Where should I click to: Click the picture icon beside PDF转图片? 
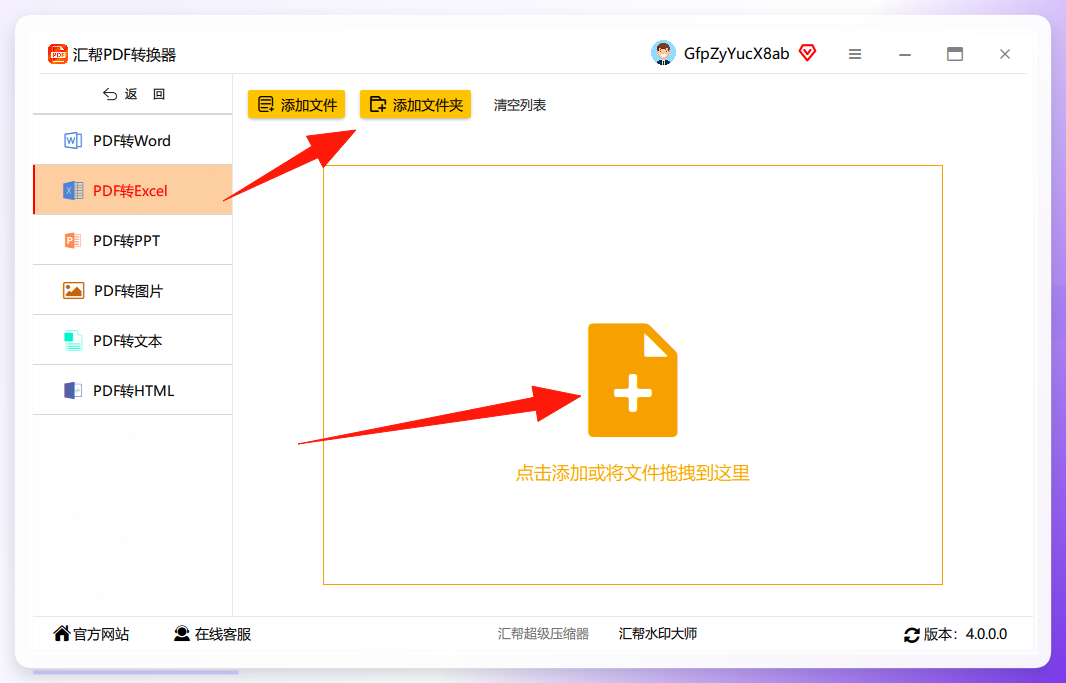pyautogui.click(x=73, y=291)
